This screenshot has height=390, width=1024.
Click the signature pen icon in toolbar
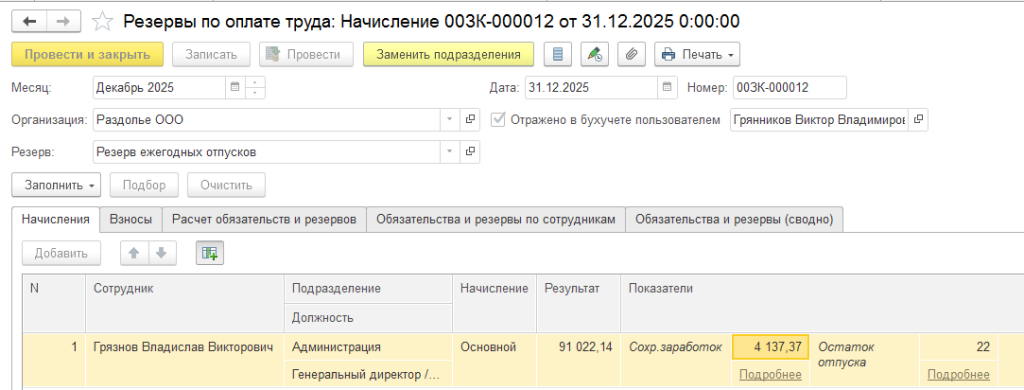tap(594, 55)
